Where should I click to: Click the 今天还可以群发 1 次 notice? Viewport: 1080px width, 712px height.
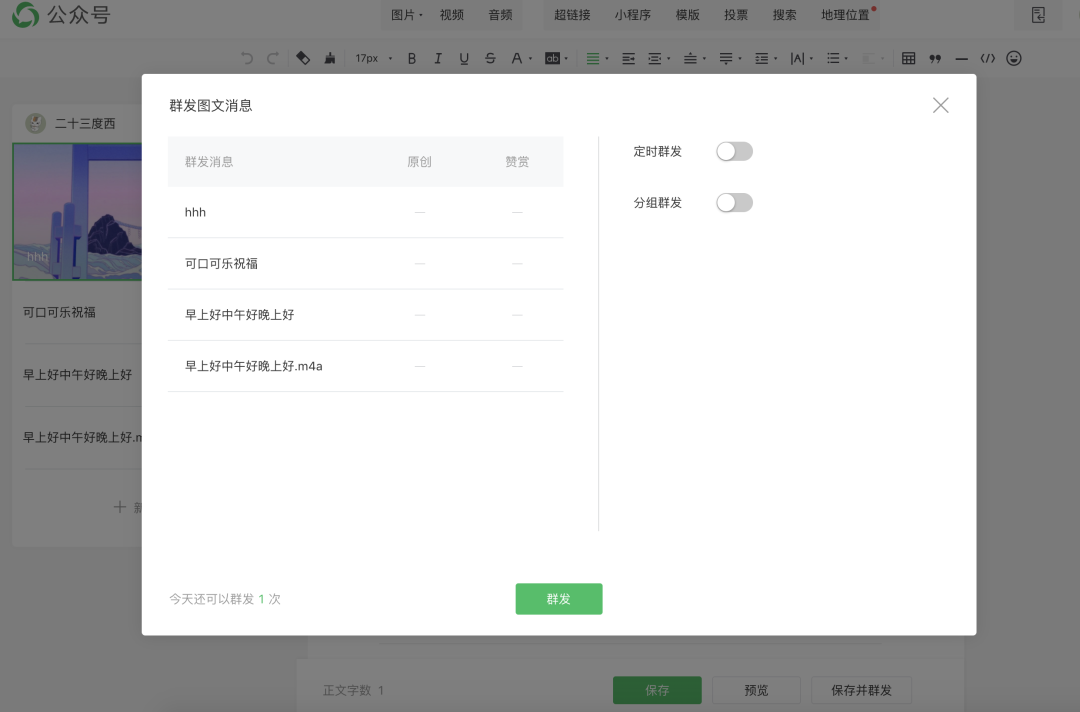pyautogui.click(x=225, y=599)
